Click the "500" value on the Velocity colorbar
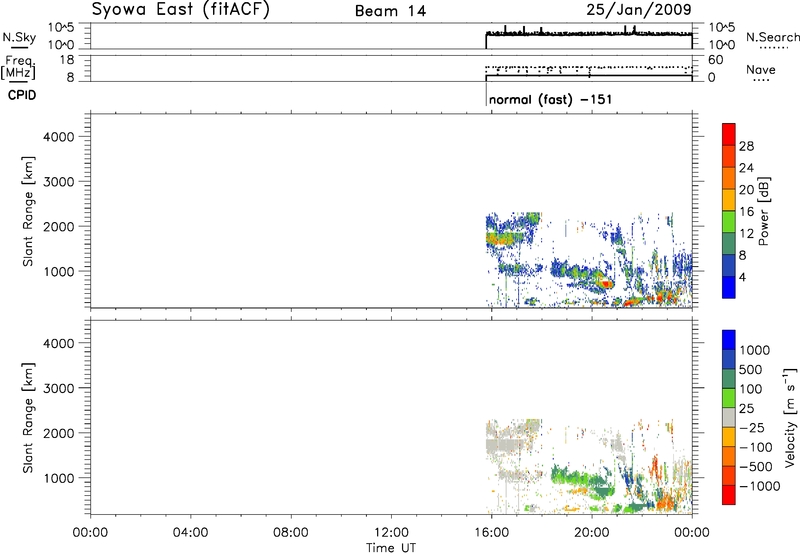 pyautogui.click(x=751, y=370)
